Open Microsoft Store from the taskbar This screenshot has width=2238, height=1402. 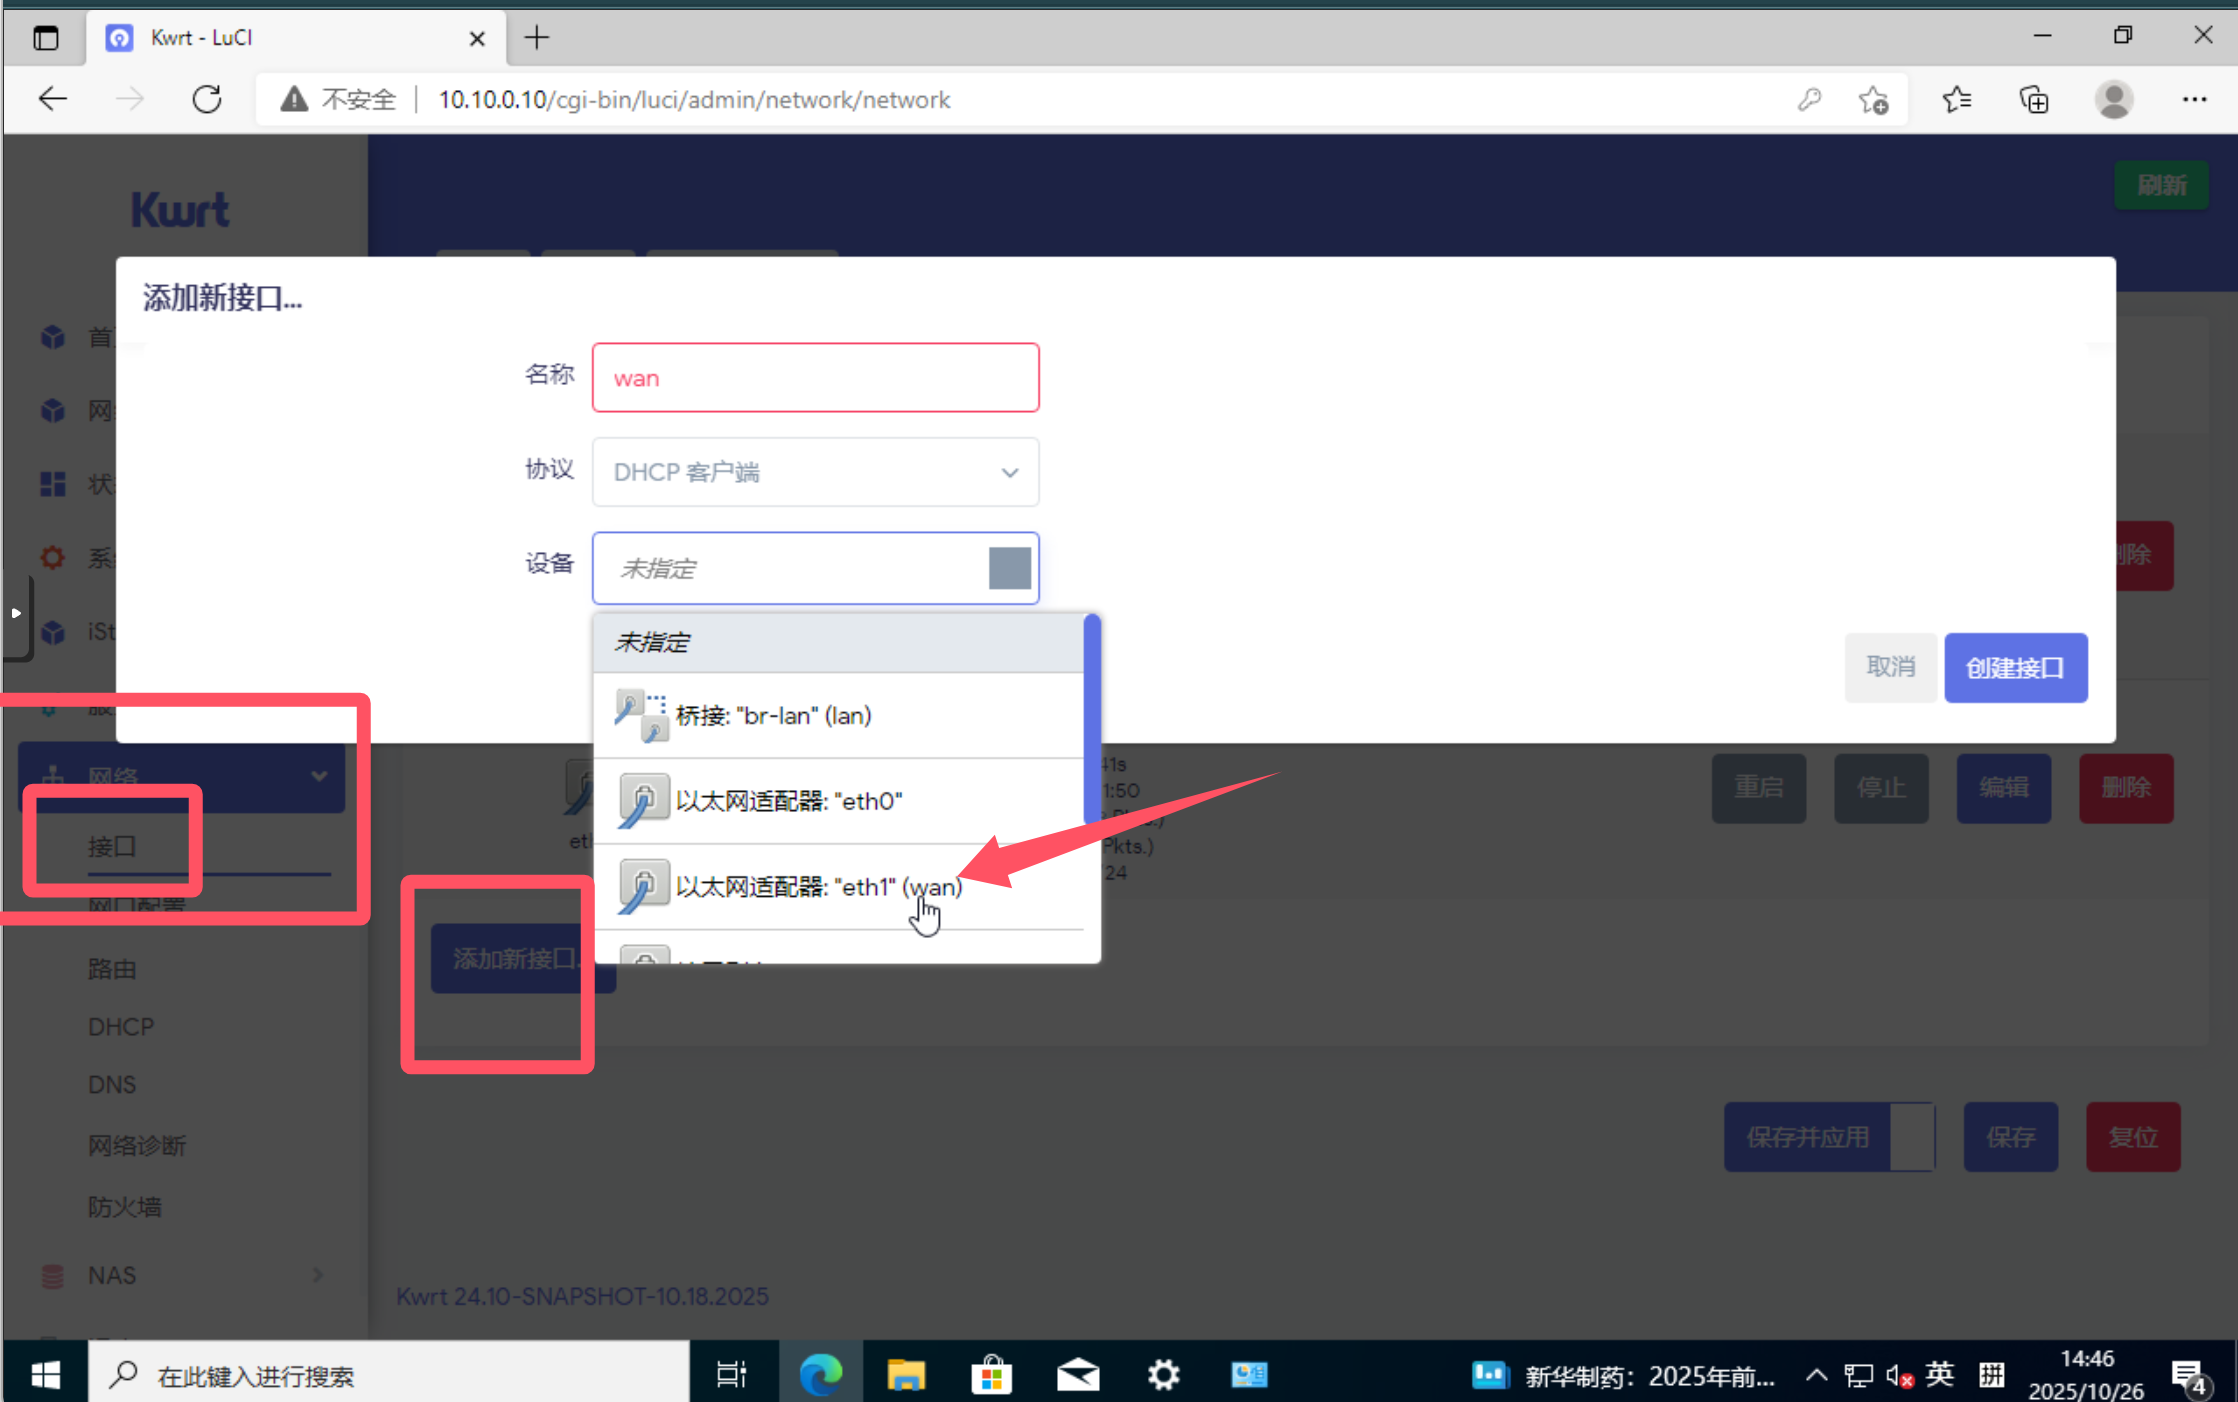991,1375
